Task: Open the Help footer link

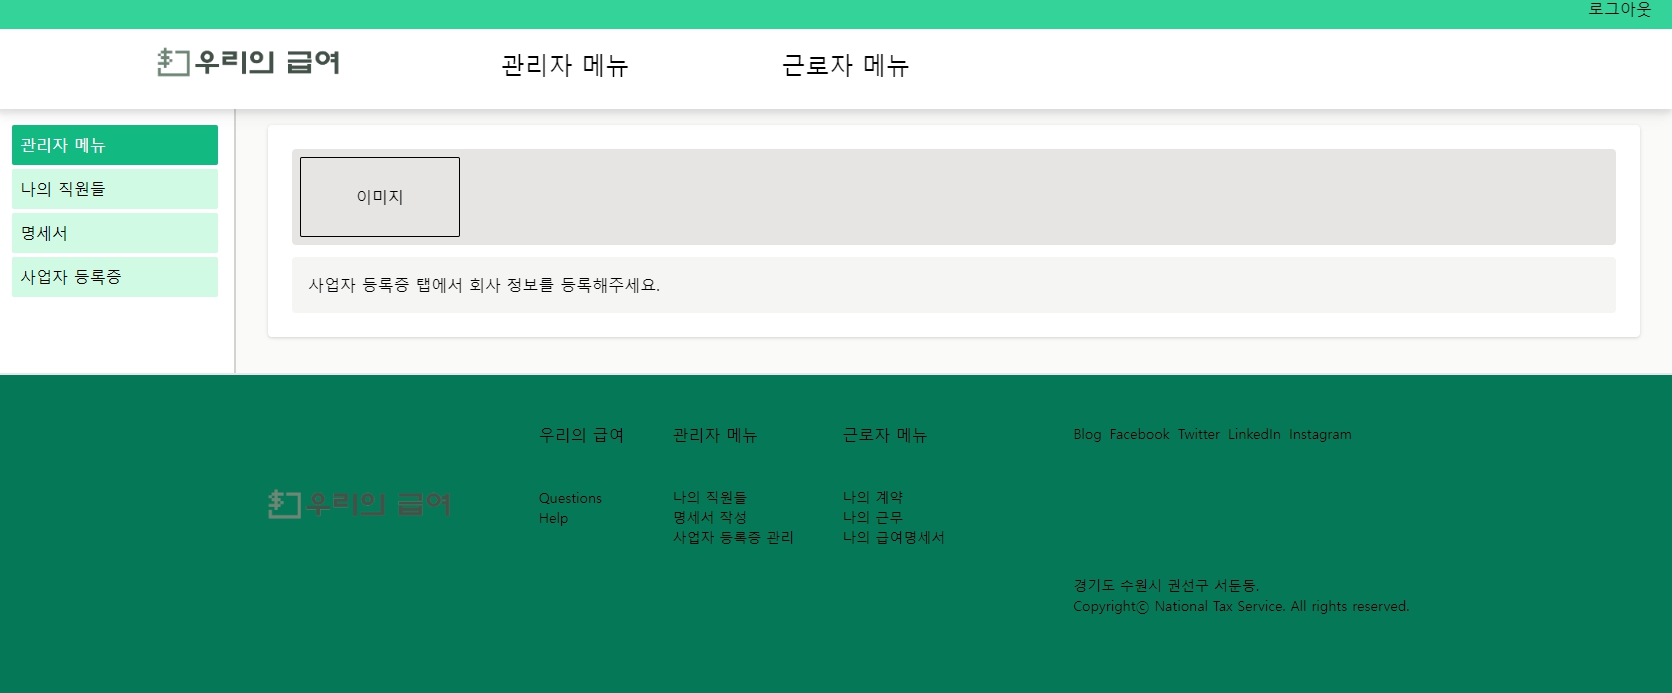Action: [x=553, y=518]
